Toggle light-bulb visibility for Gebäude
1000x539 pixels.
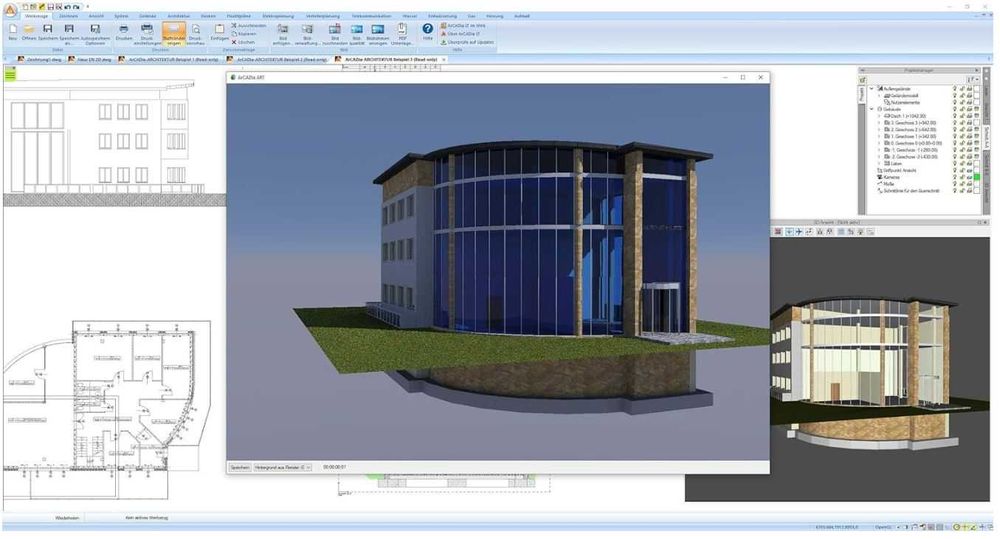coord(955,109)
